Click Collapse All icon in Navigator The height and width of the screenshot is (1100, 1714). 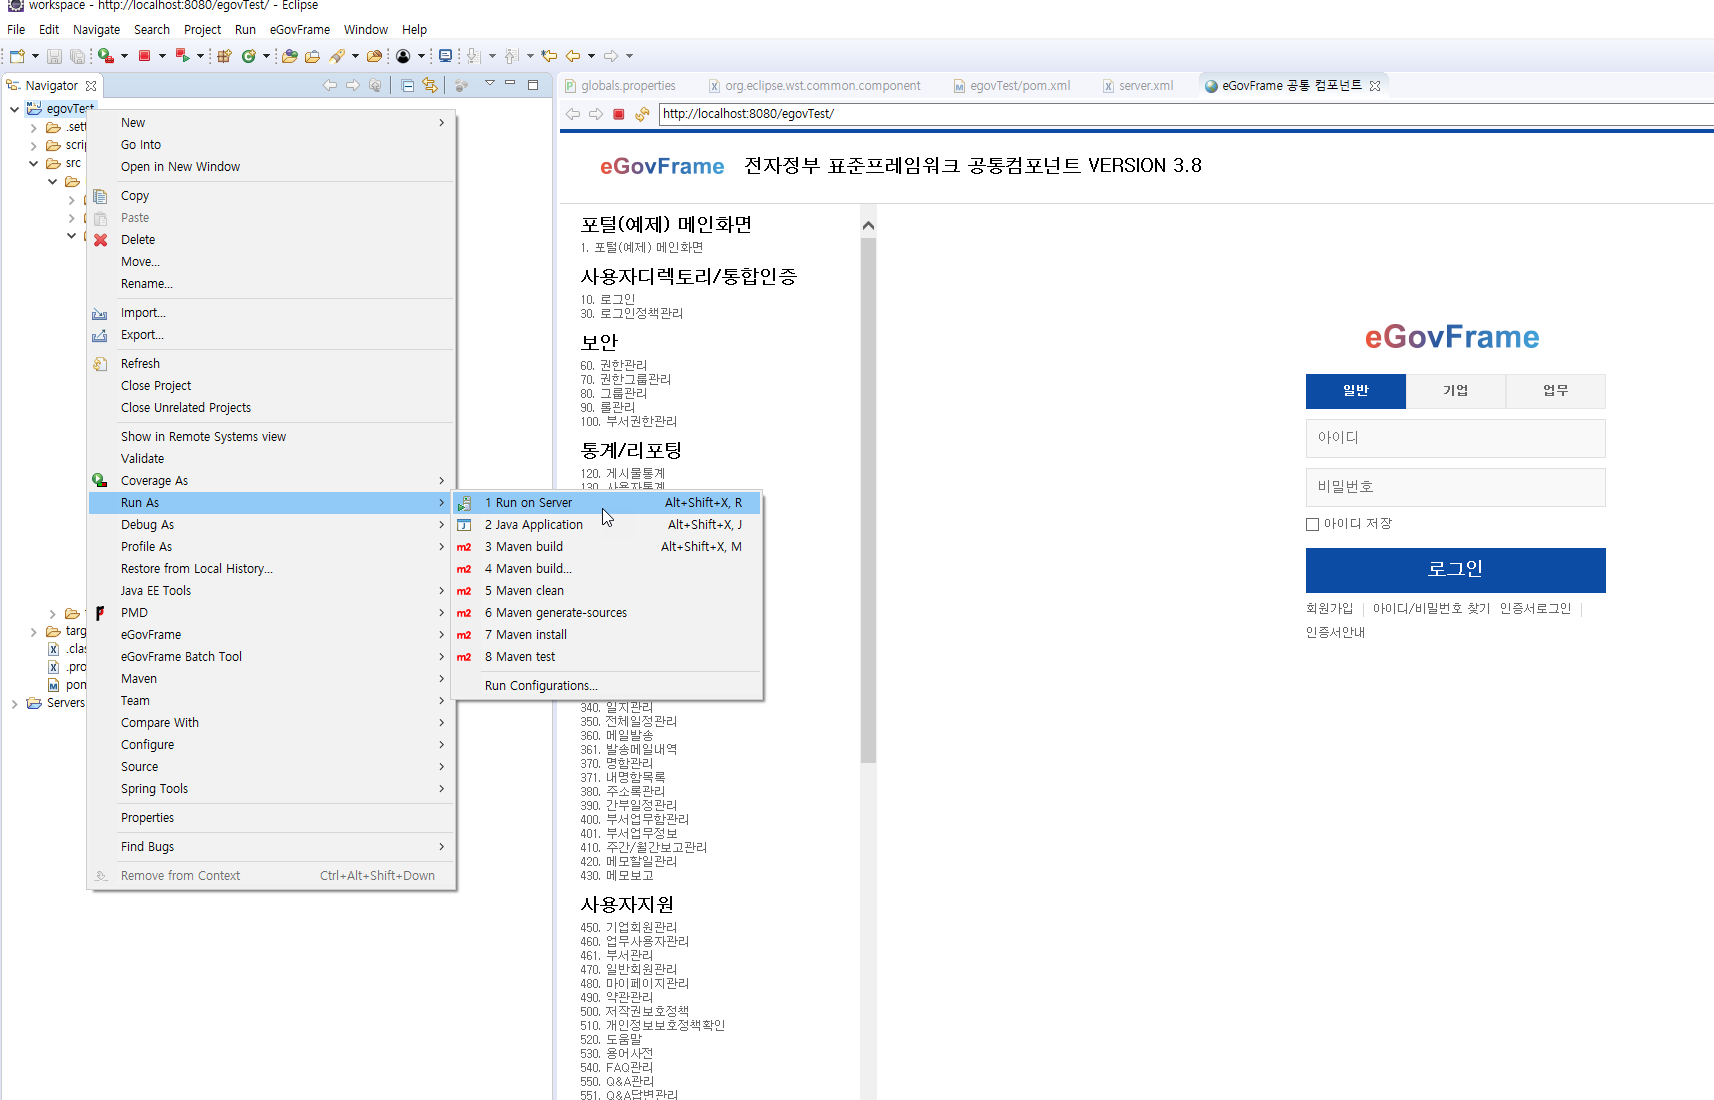[408, 86]
